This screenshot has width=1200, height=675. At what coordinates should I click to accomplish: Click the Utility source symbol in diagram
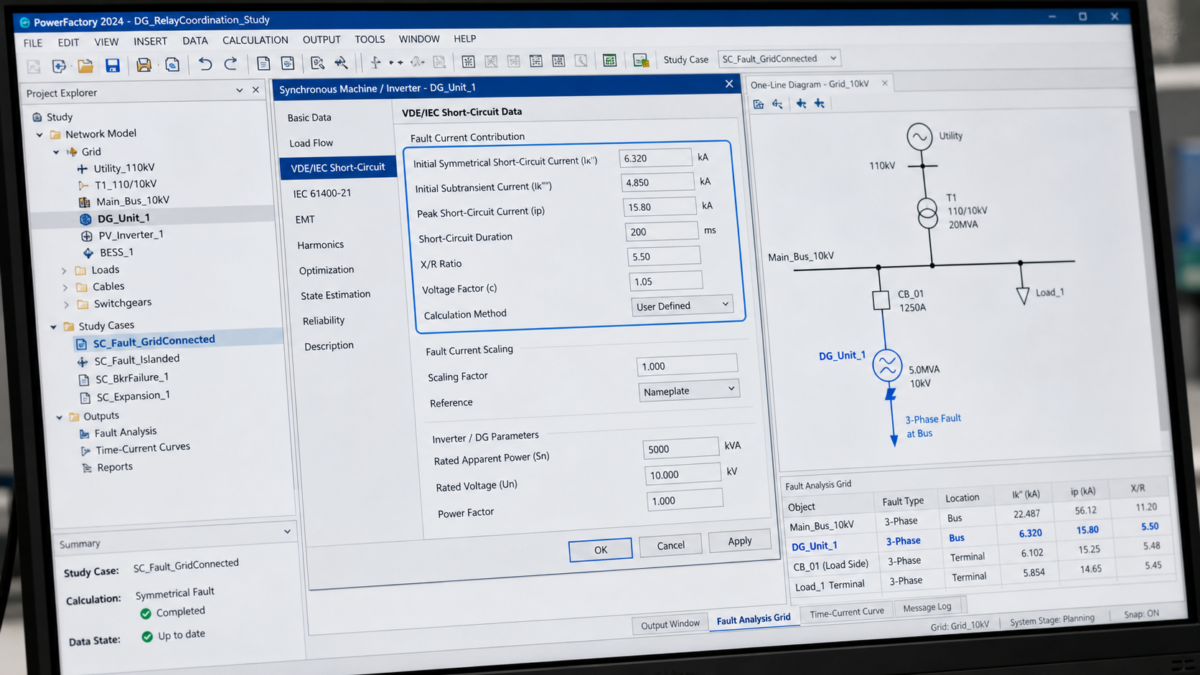pos(919,137)
